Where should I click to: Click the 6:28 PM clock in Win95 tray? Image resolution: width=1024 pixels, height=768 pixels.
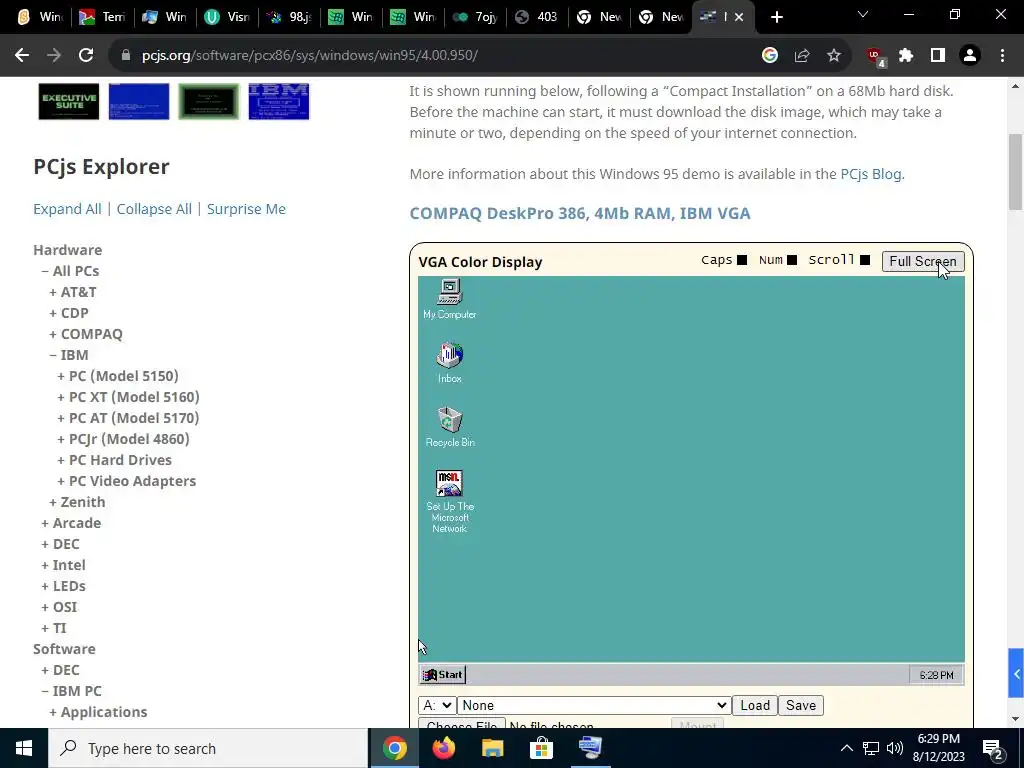click(x=936, y=675)
